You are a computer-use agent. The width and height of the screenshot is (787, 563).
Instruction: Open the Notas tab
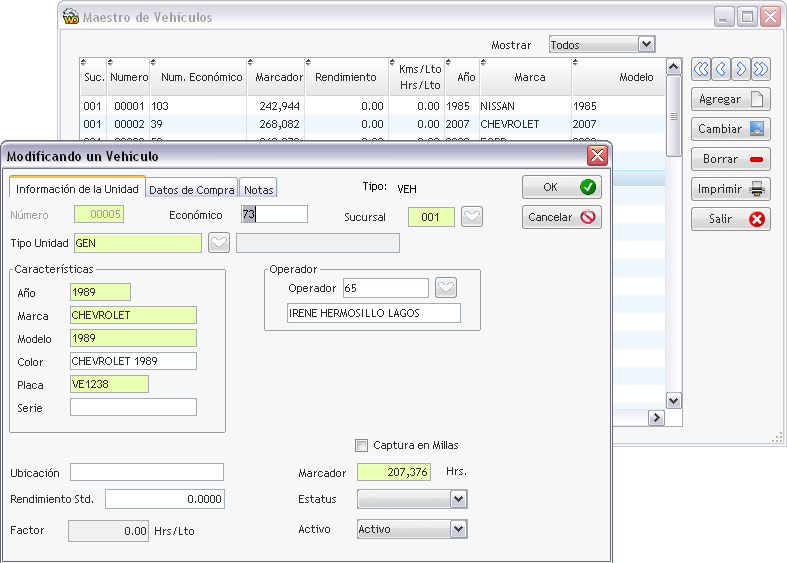258,189
